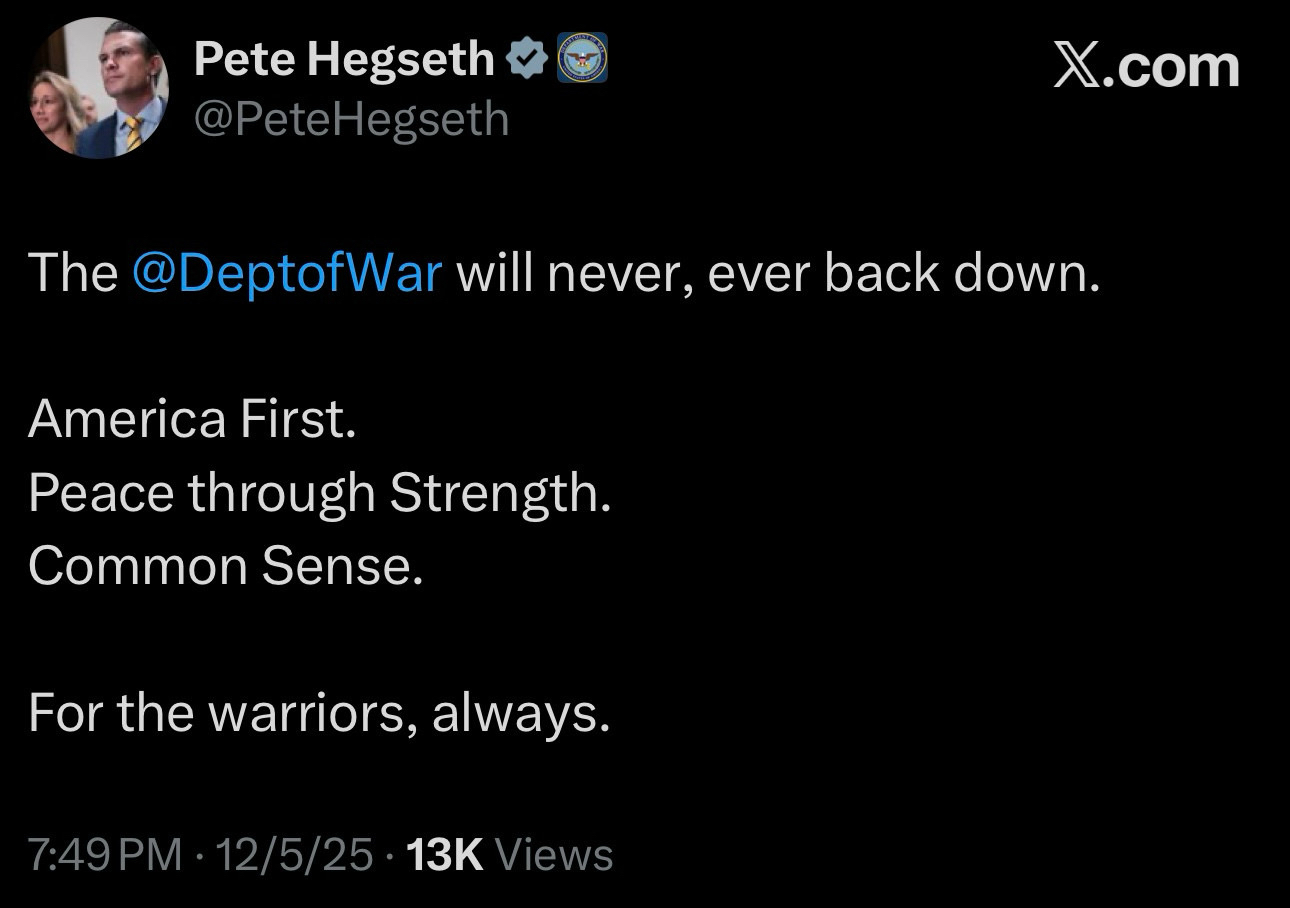Click the "Views" label
The width and height of the screenshot is (1290, 908).
click(554, 855)
